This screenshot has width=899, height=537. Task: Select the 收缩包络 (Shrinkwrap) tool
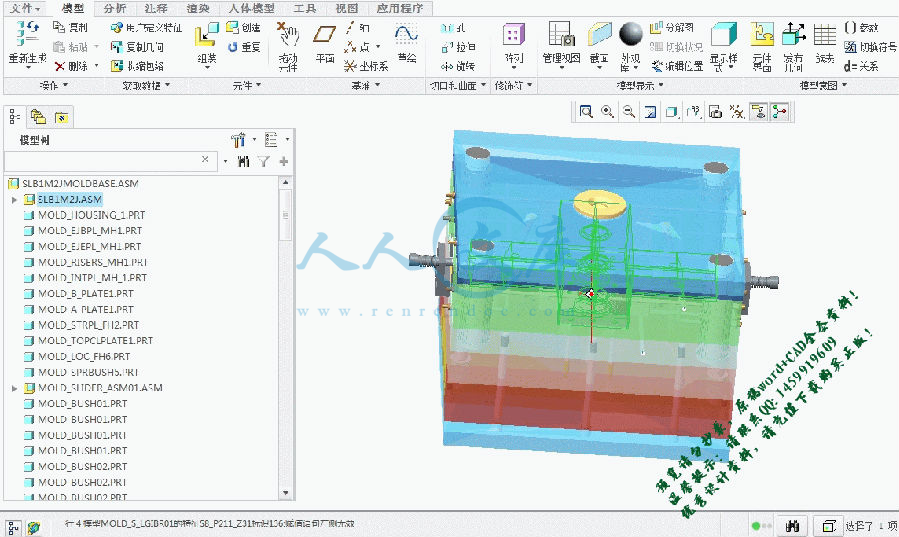(x=138, y=66)
